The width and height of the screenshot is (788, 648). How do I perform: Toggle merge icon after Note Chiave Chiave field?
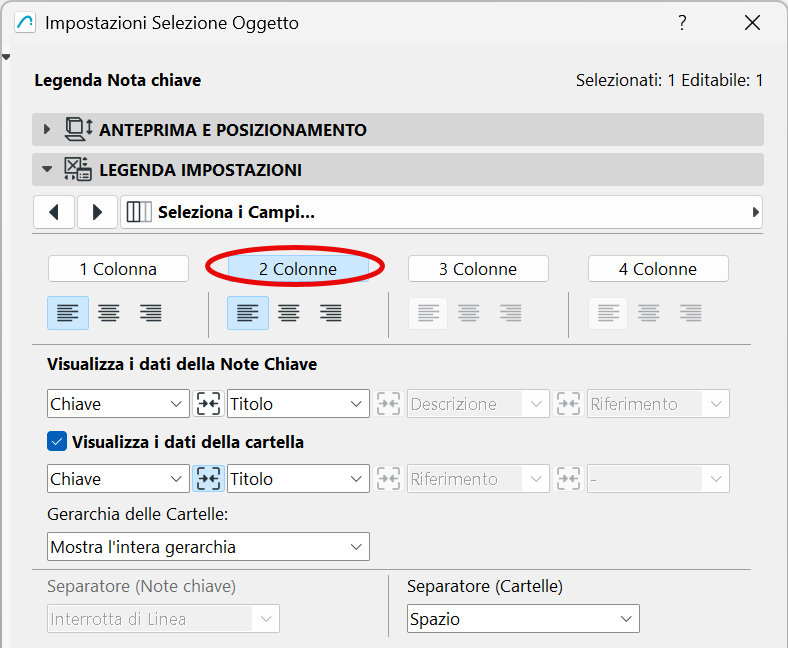point(208,404)
